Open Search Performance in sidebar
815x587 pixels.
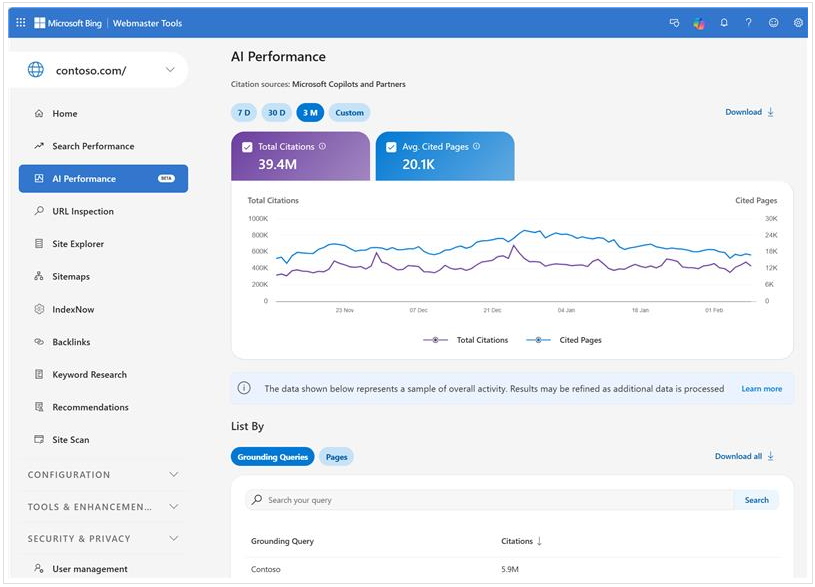pyautogui.click(x=93, y=146)
